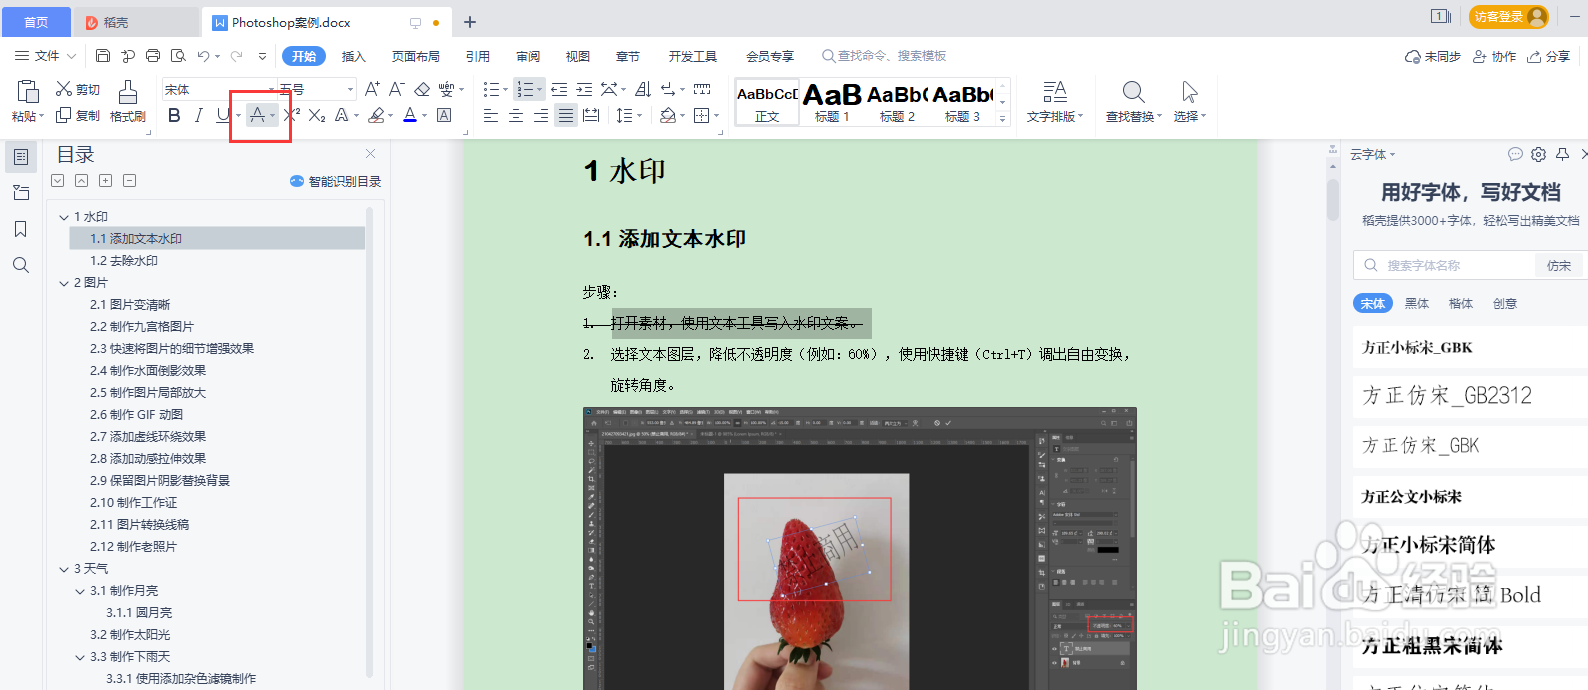The width and height of the screenshot is (1588, 690).
Task: Click the Outline (目录) pane icon in sidebar
Action: click(x=20, y=157)
